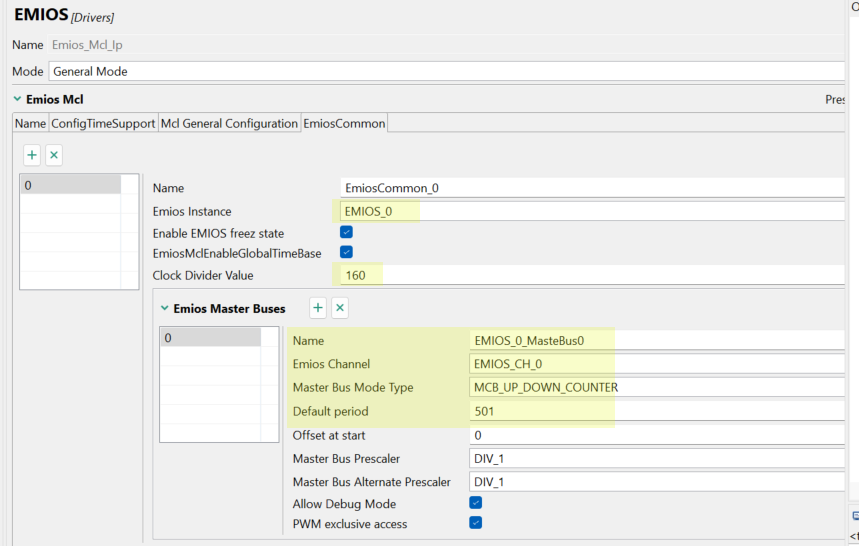Open the Emios Instance dropdown

click(x=590, y=211)
